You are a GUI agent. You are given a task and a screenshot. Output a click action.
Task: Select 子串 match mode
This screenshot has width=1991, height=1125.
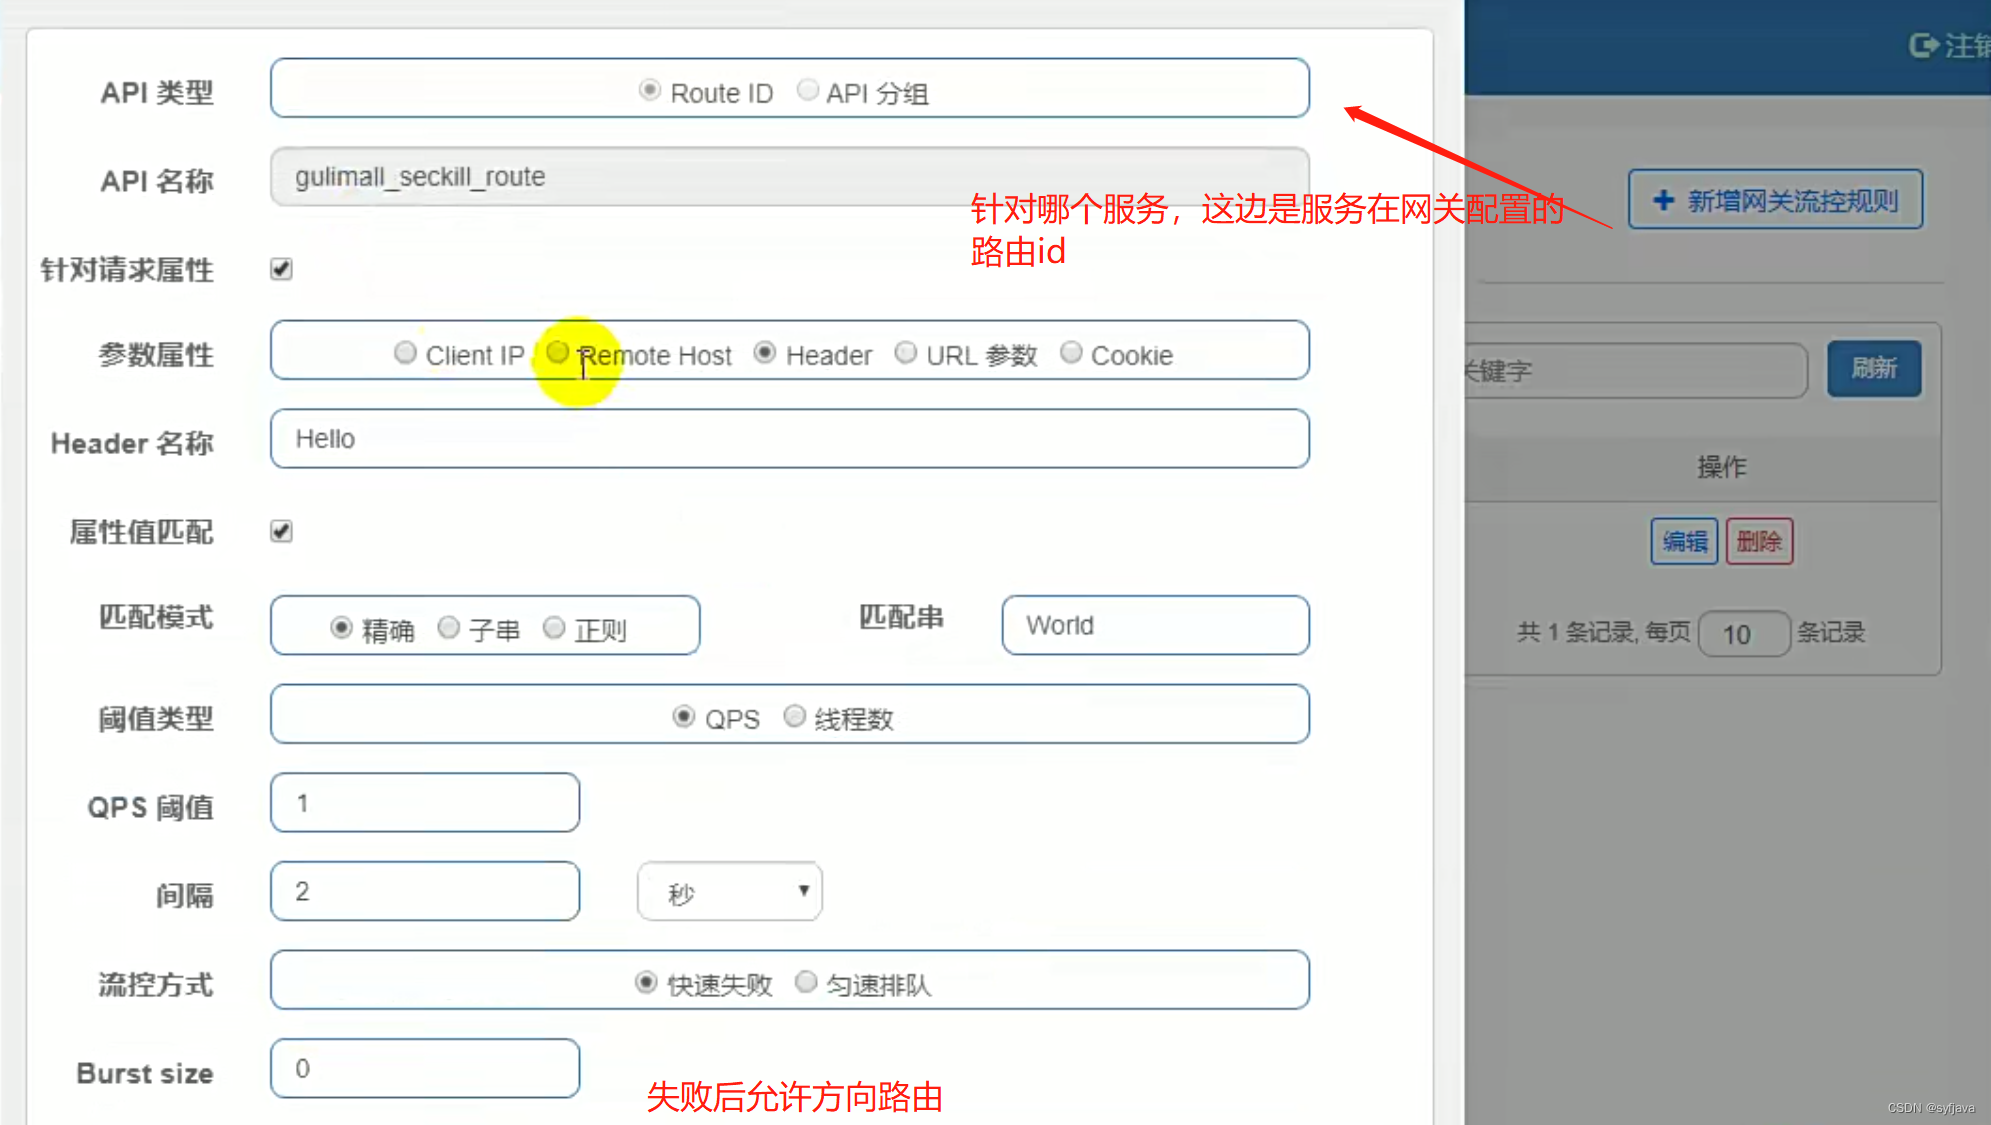449,627
